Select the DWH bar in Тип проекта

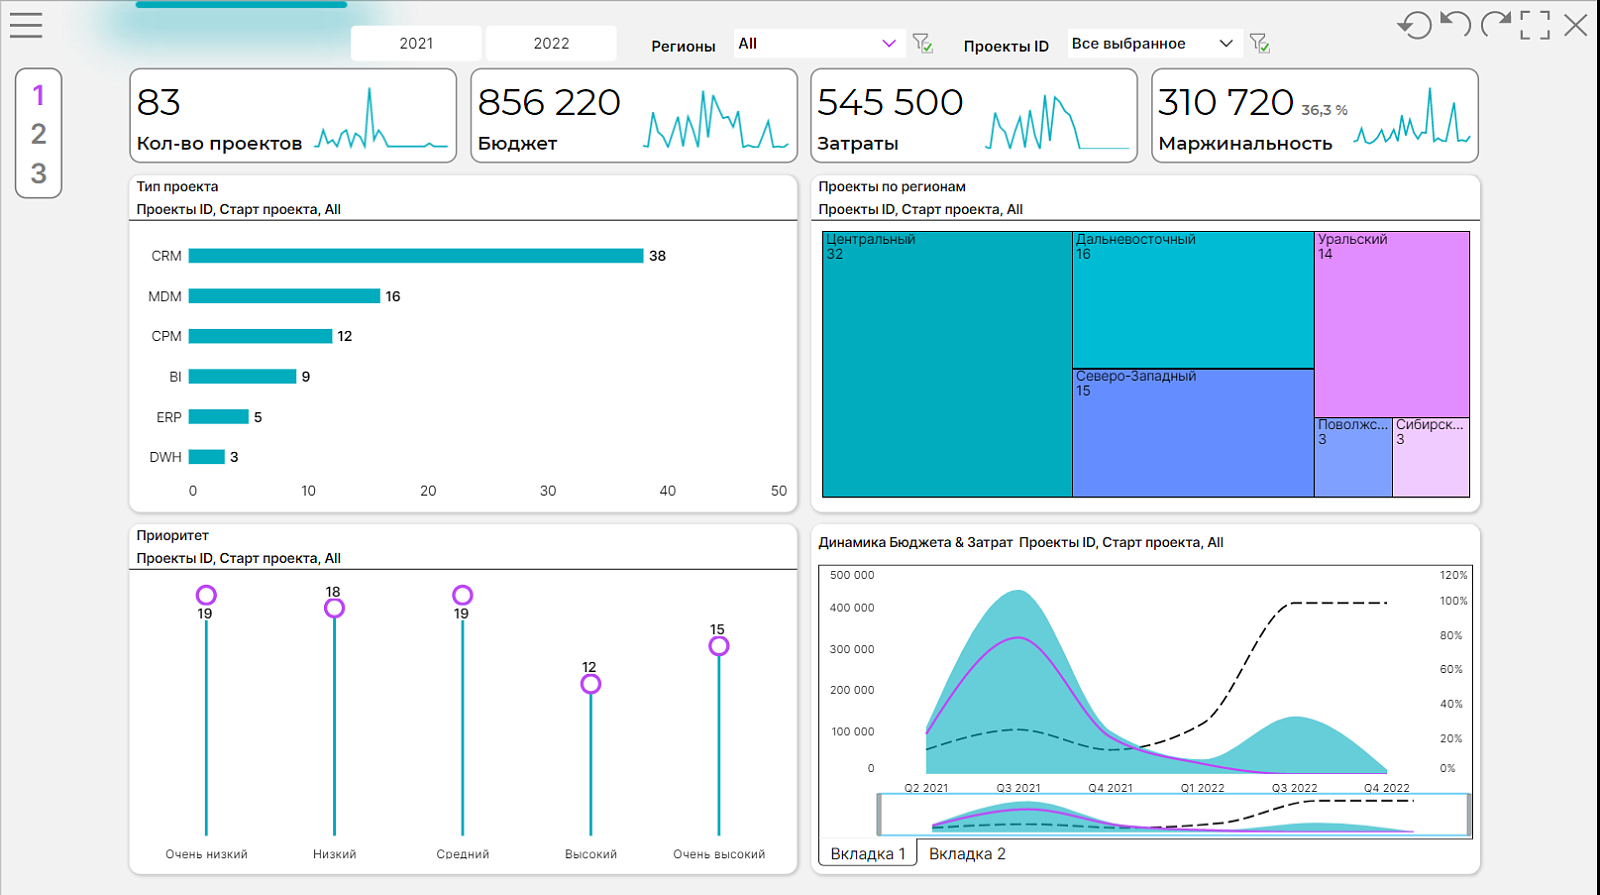(x=206, y=456)
